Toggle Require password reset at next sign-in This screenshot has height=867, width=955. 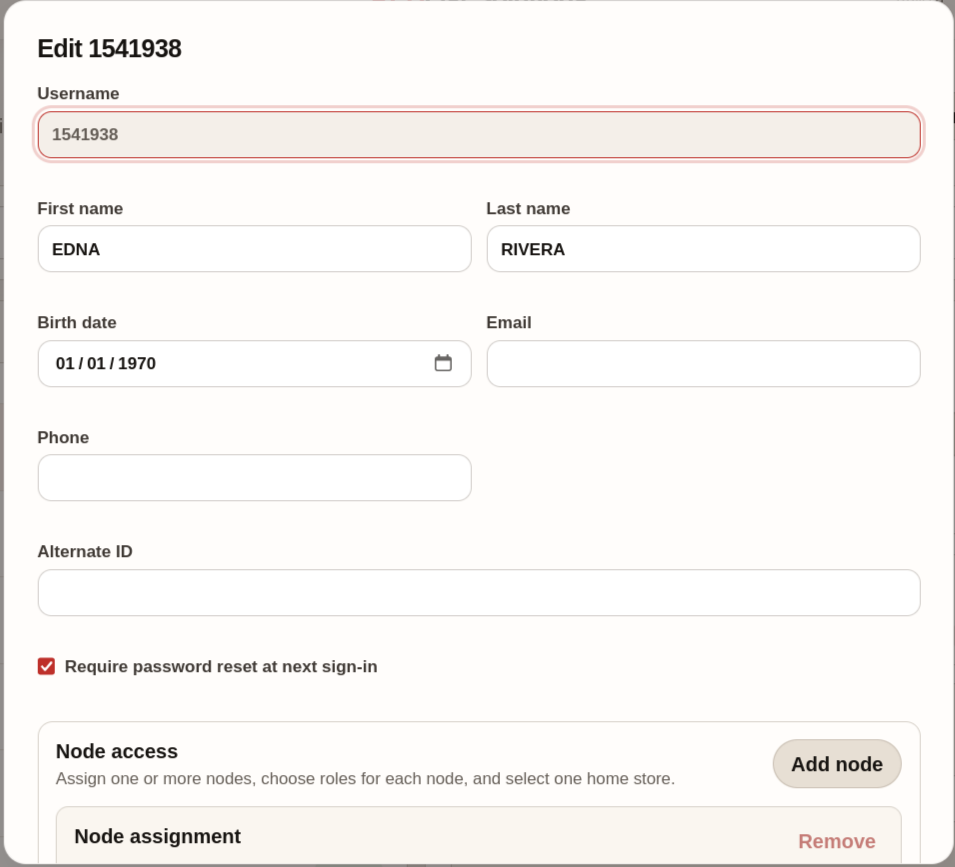click(x=46, y=666)
